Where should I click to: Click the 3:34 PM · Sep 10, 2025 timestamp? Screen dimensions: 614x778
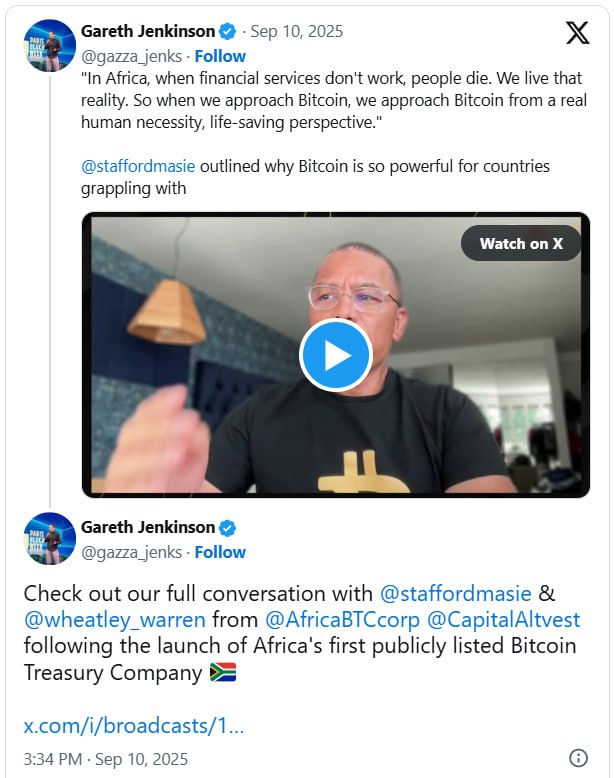click(105, 759)
